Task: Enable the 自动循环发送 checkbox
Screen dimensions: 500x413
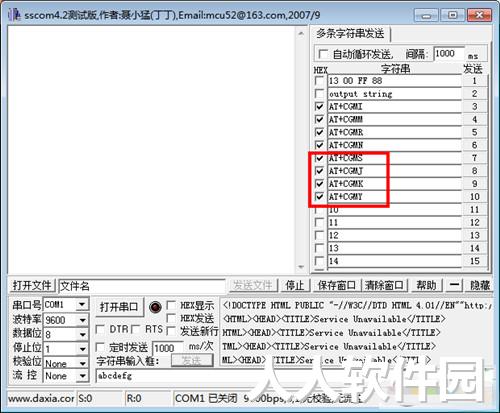Action: click(323, 54)
